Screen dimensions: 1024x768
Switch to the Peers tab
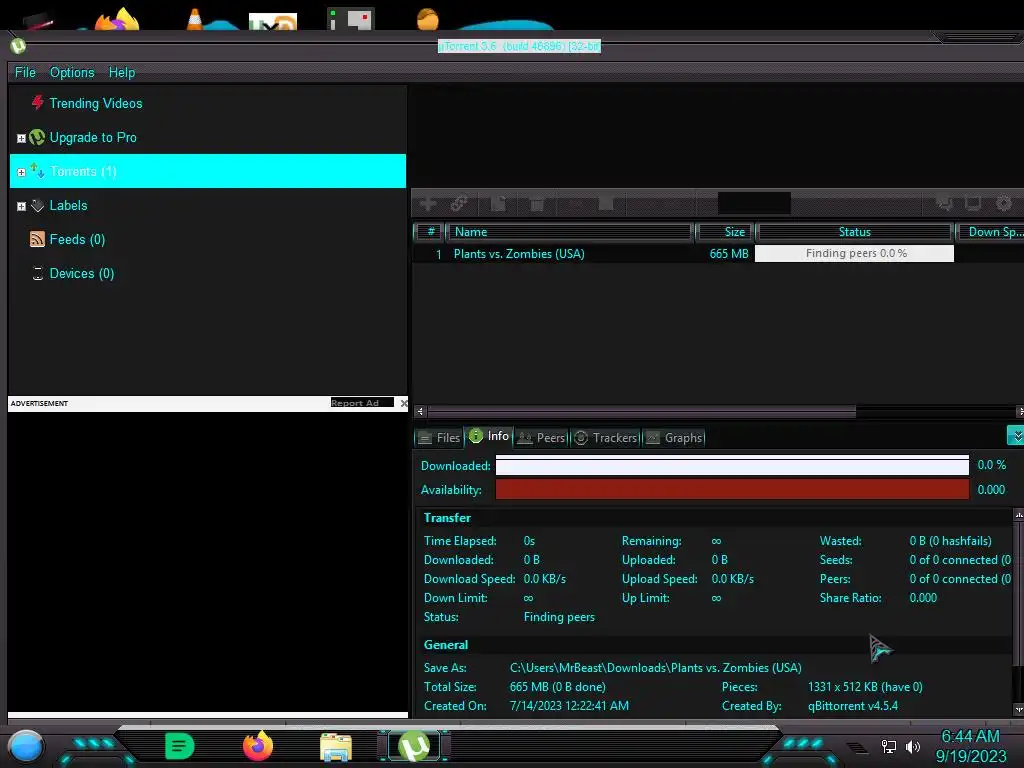541,438
